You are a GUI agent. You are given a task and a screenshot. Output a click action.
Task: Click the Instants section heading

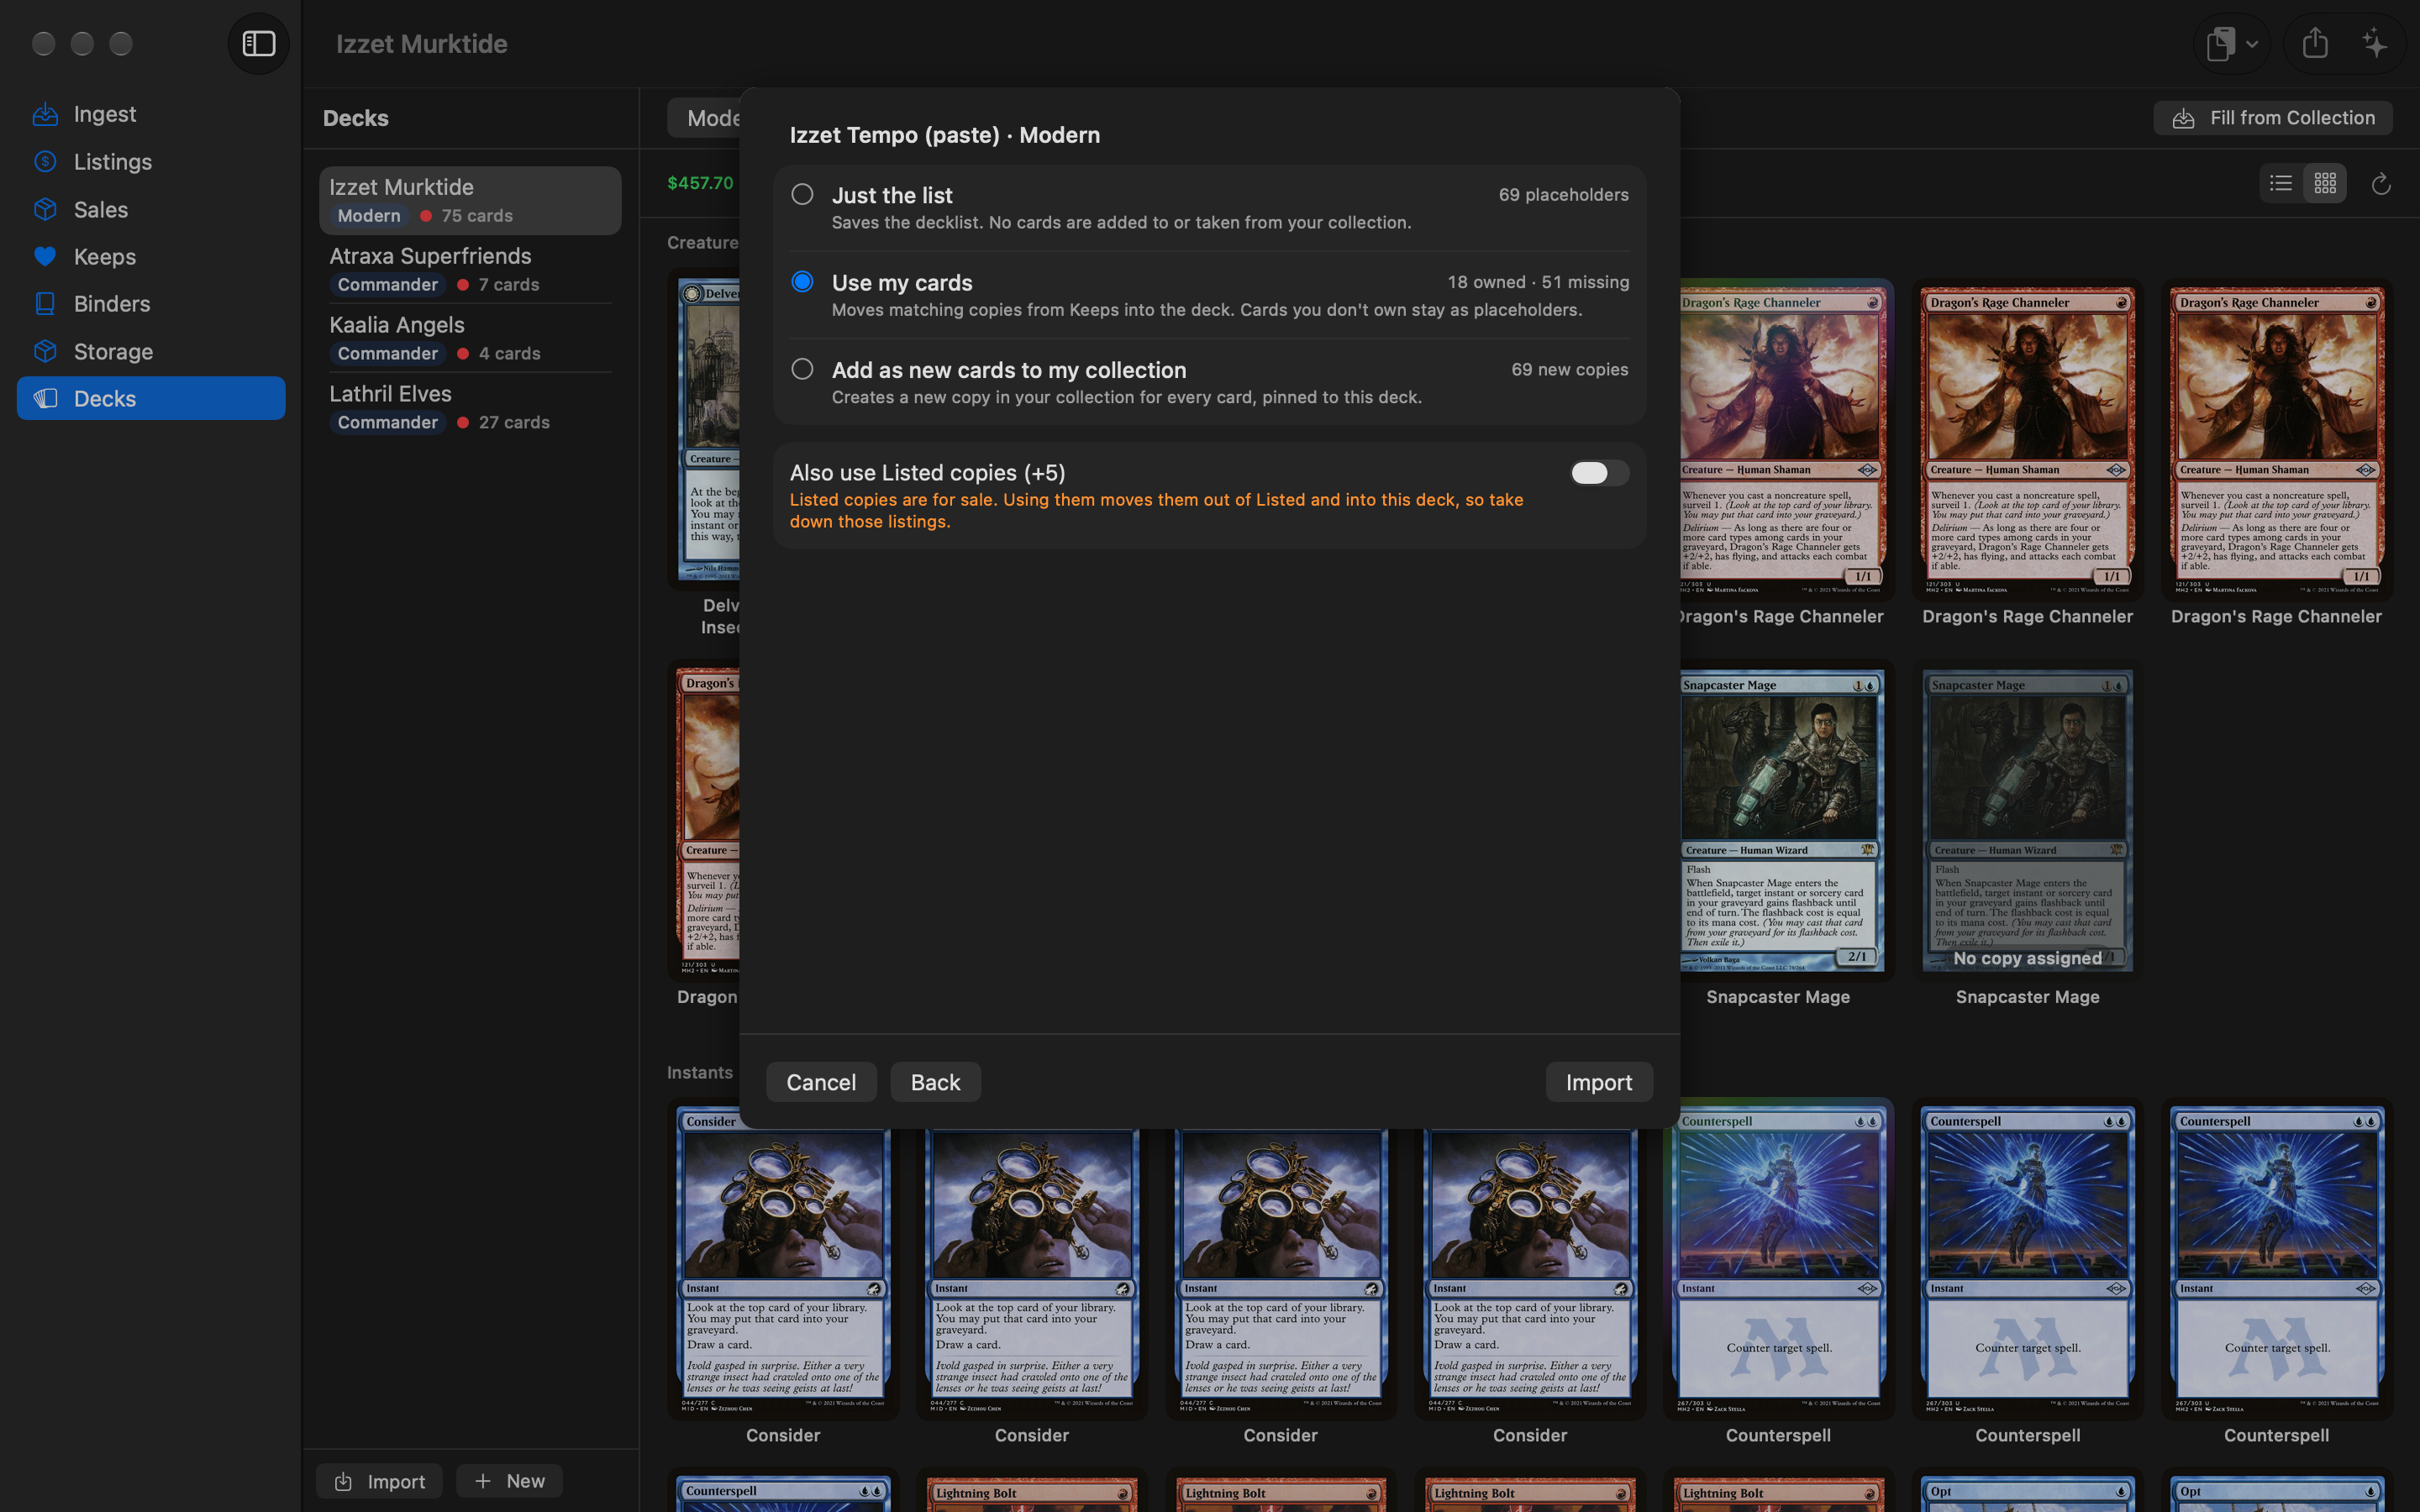click(x=700, y=1072)
